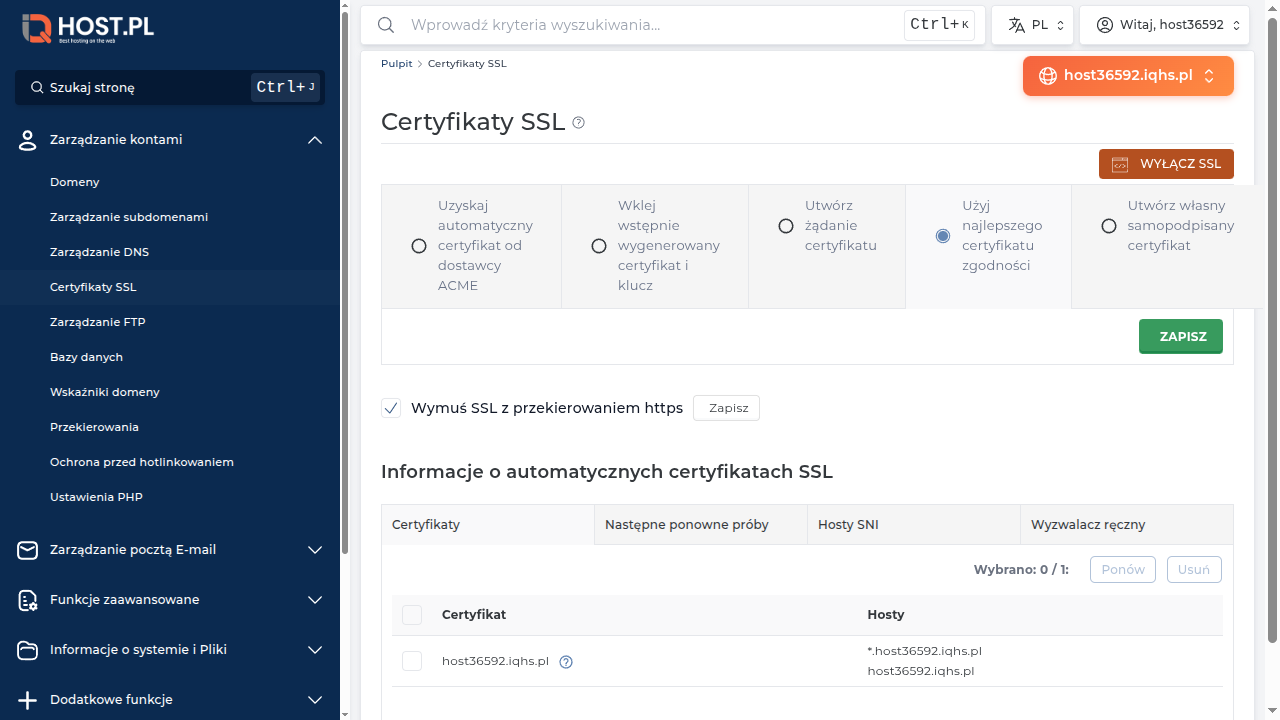Expand Dodatkowe funkcje section
This screenshot has height=720, width=1280.
[x=315, y=700]
